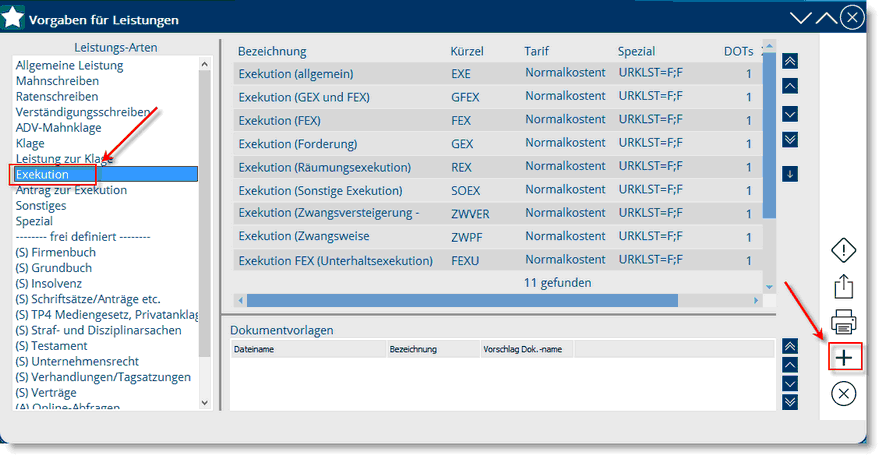879x456 pixels.
Task: Select row Exekution (Räumungsexekution)
Action: coord(498,167)
